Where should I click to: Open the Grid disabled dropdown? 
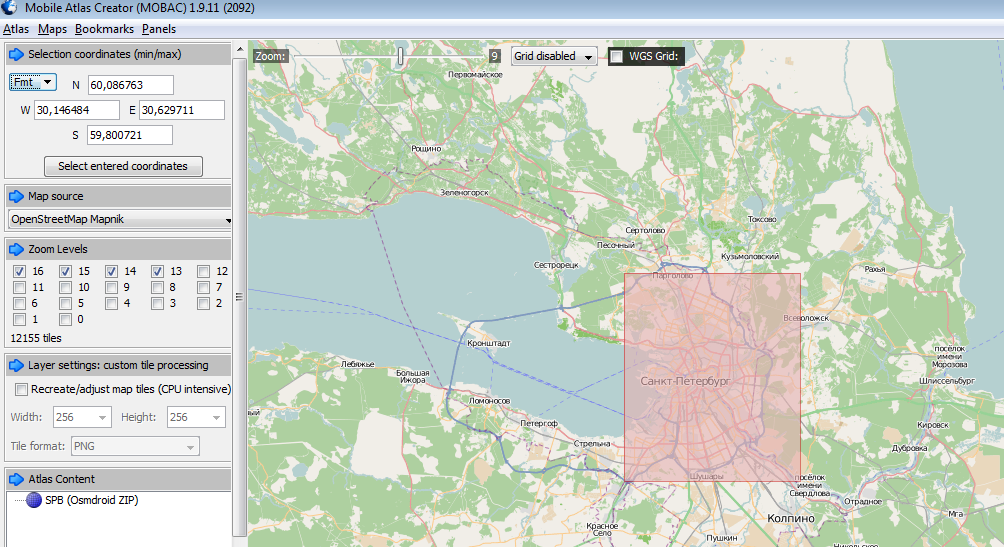click(x=554, y=56)
